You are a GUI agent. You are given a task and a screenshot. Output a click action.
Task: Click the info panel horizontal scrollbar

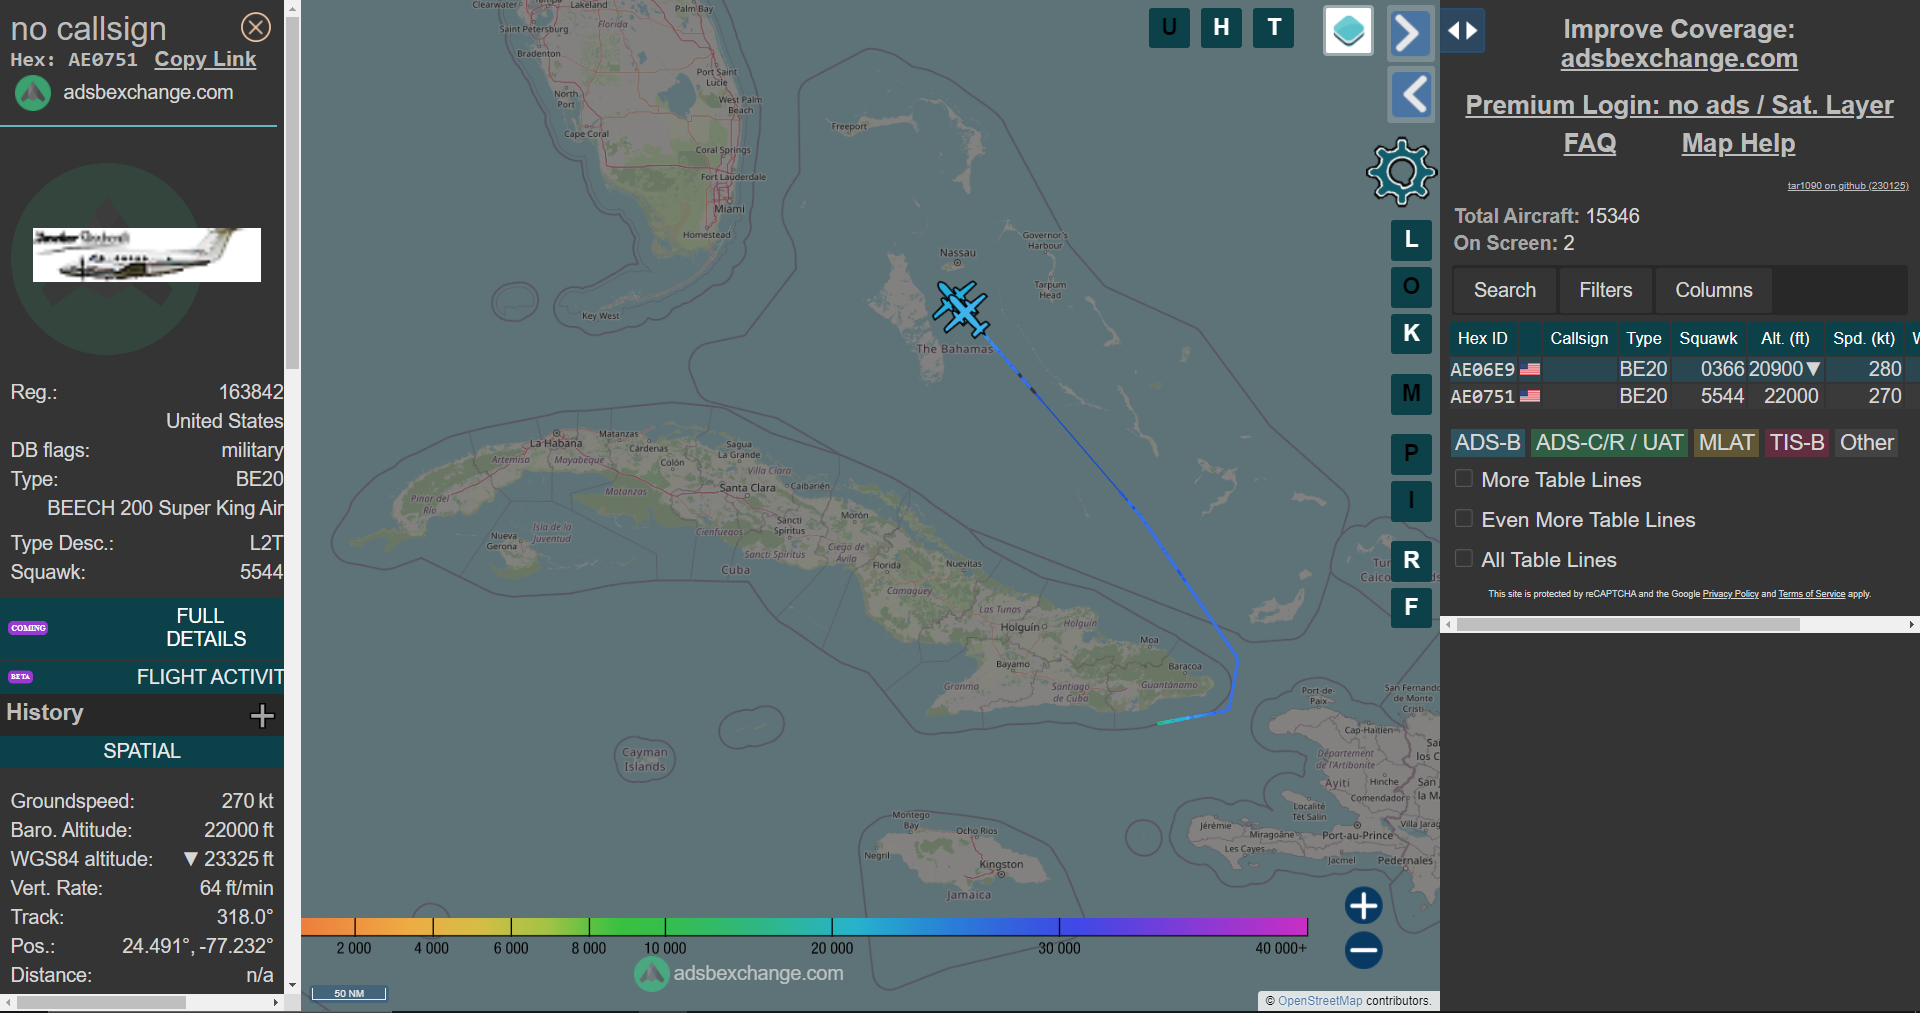point(101,1002)
